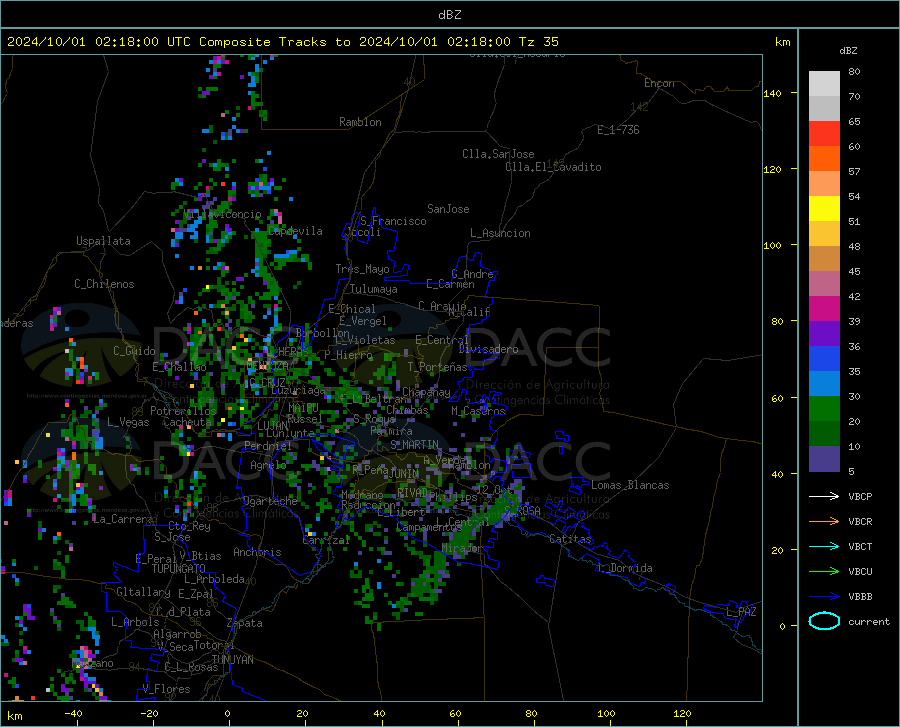Click the cyan VBCT arrow legend icon

824,546
